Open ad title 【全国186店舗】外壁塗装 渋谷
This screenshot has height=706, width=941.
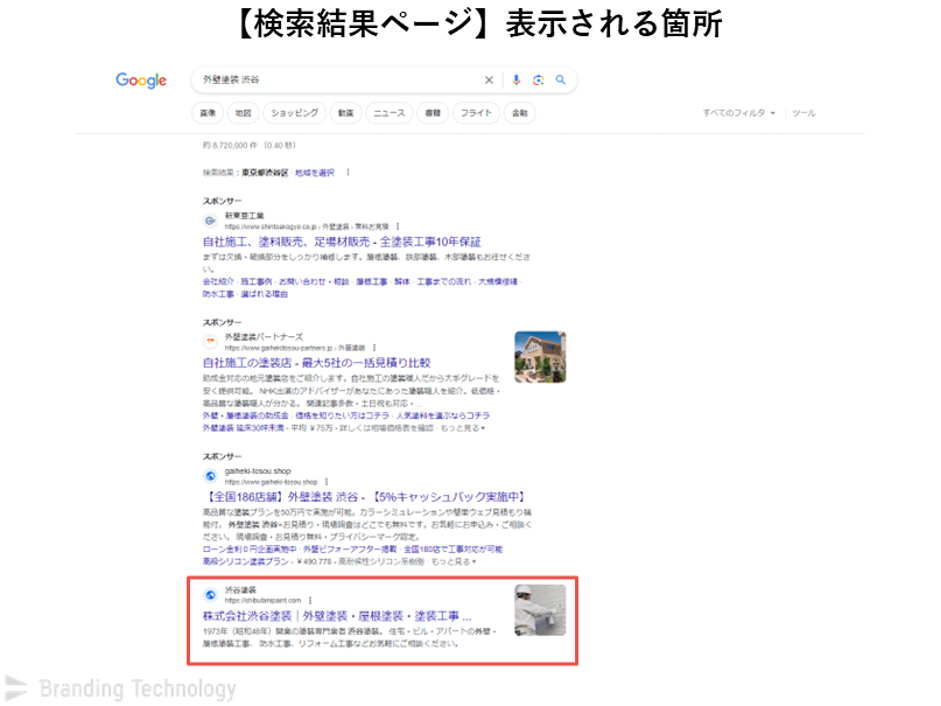pyautogui.click(x=365, y=497)
